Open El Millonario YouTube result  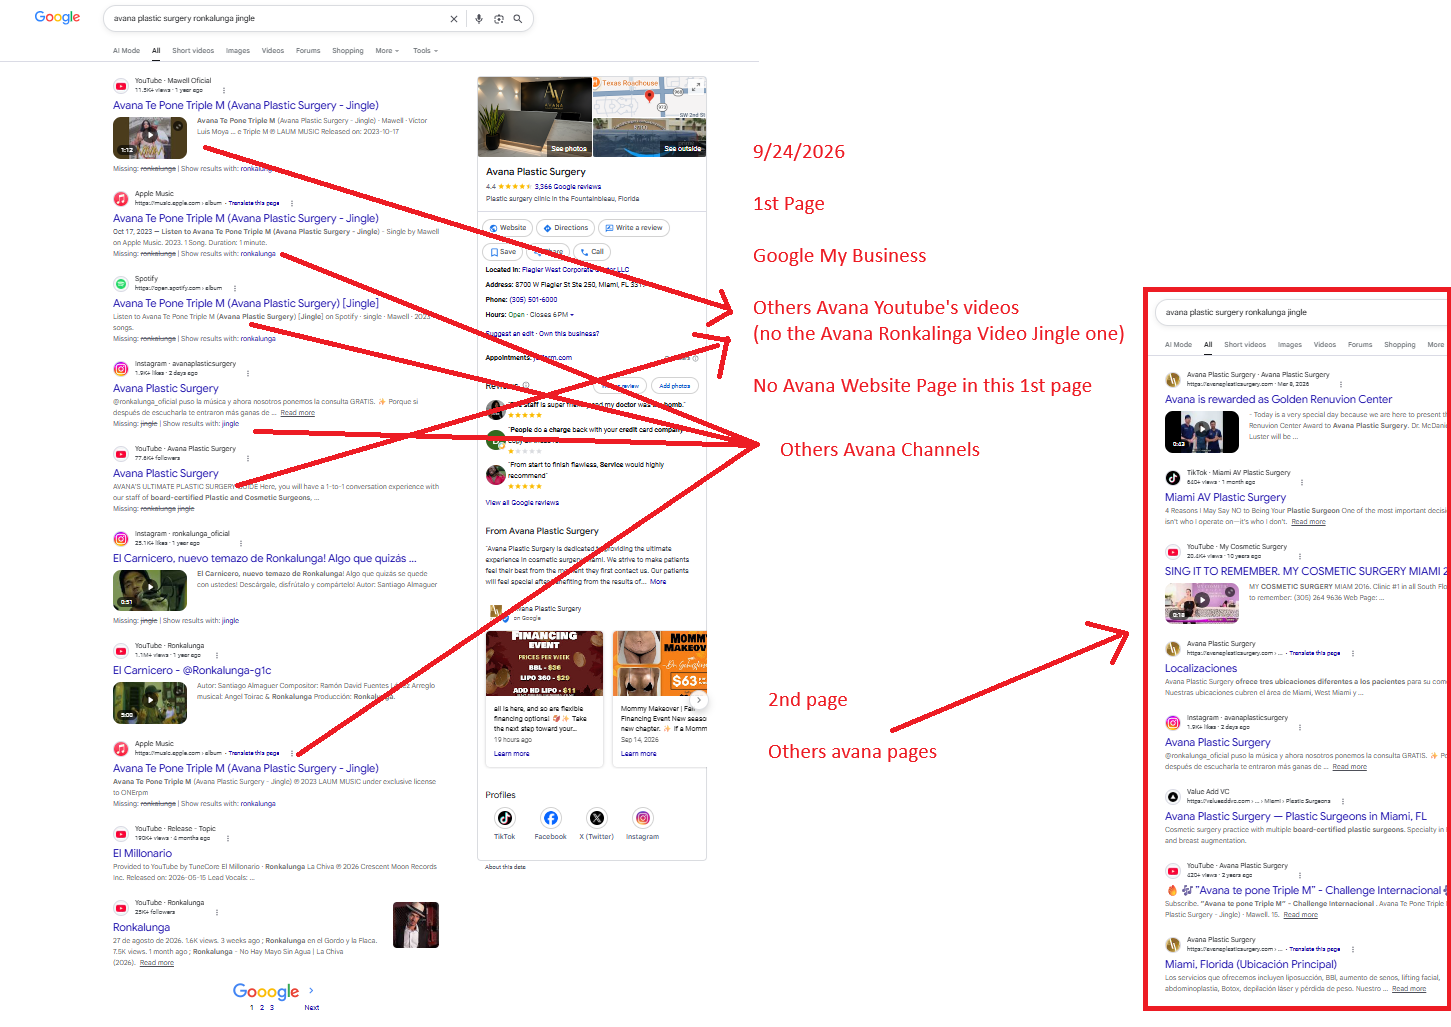pyautogui.click(x=142, y=853)
